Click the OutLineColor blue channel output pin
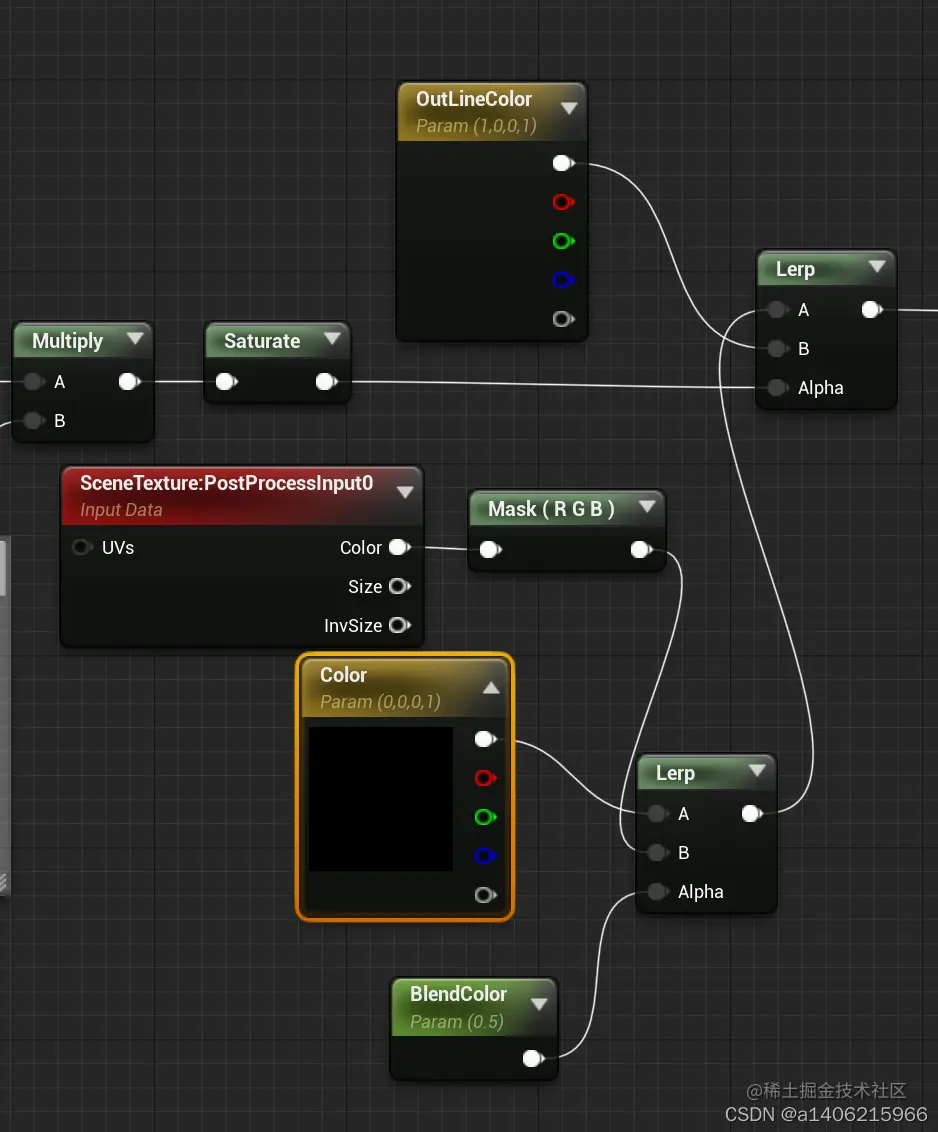The image size is (938, 1132). click(563, 280)
